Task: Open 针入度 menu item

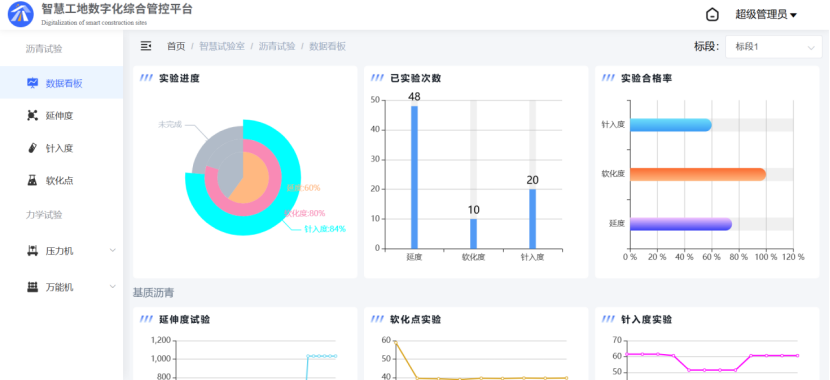Action: coord(61,148)
